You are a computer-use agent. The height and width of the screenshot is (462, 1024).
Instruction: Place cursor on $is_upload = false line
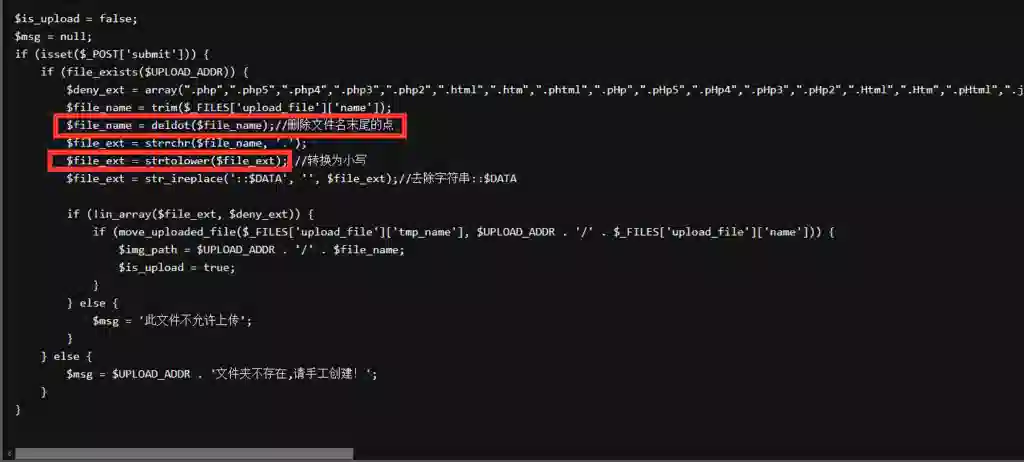pyautogui.click(x=76, y=19)
